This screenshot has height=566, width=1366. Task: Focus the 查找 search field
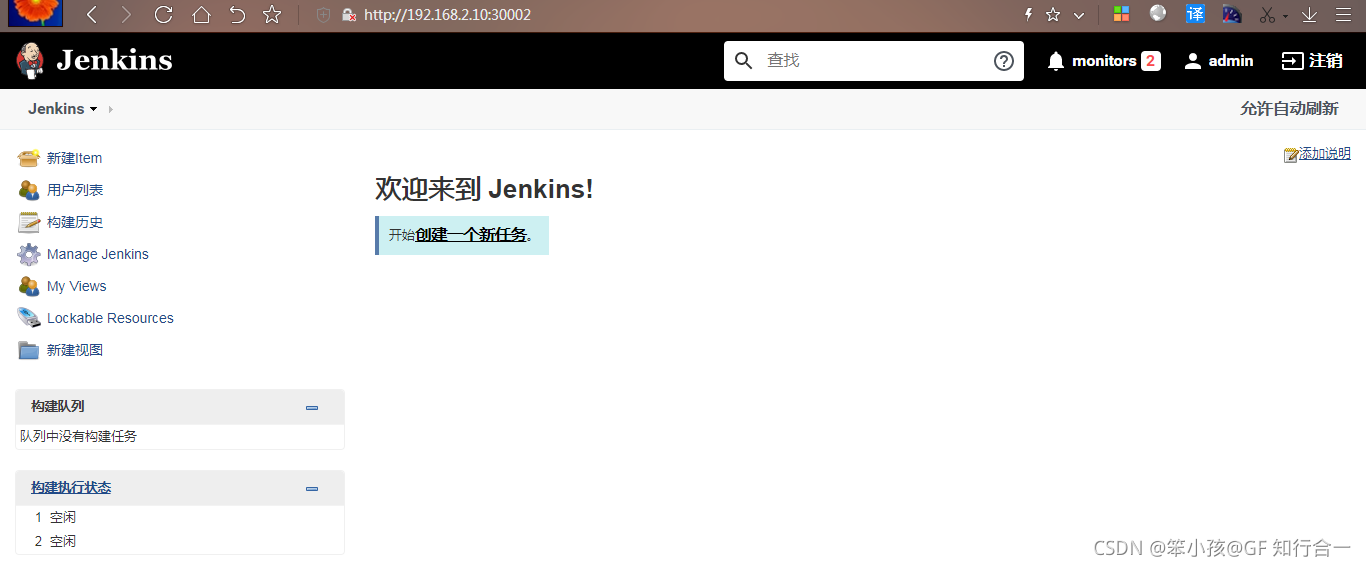(x=873, y=61)
